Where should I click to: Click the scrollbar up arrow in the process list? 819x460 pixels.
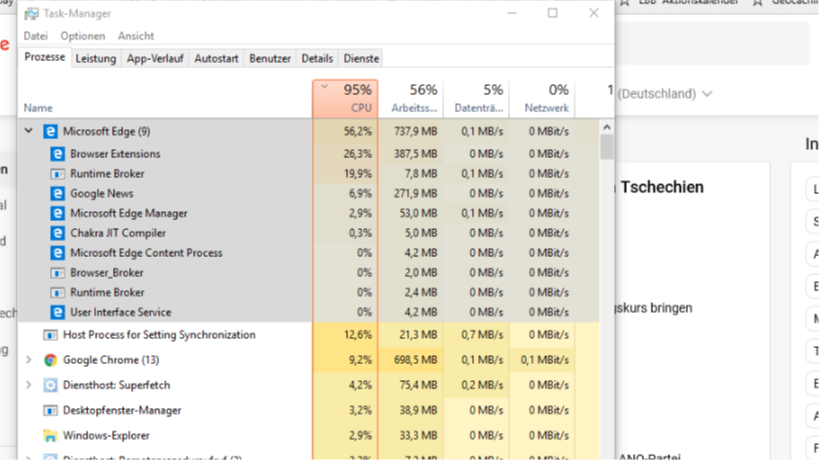606,127
